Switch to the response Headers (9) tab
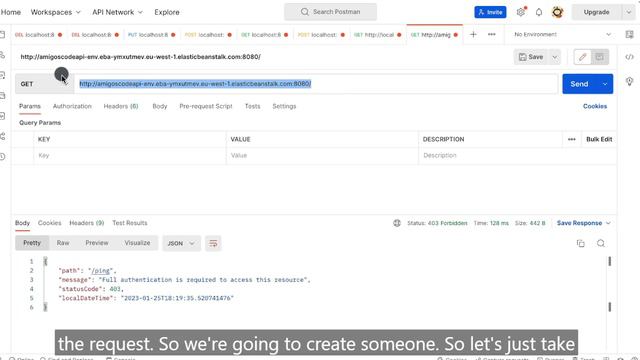 click(x=87, y=223)
